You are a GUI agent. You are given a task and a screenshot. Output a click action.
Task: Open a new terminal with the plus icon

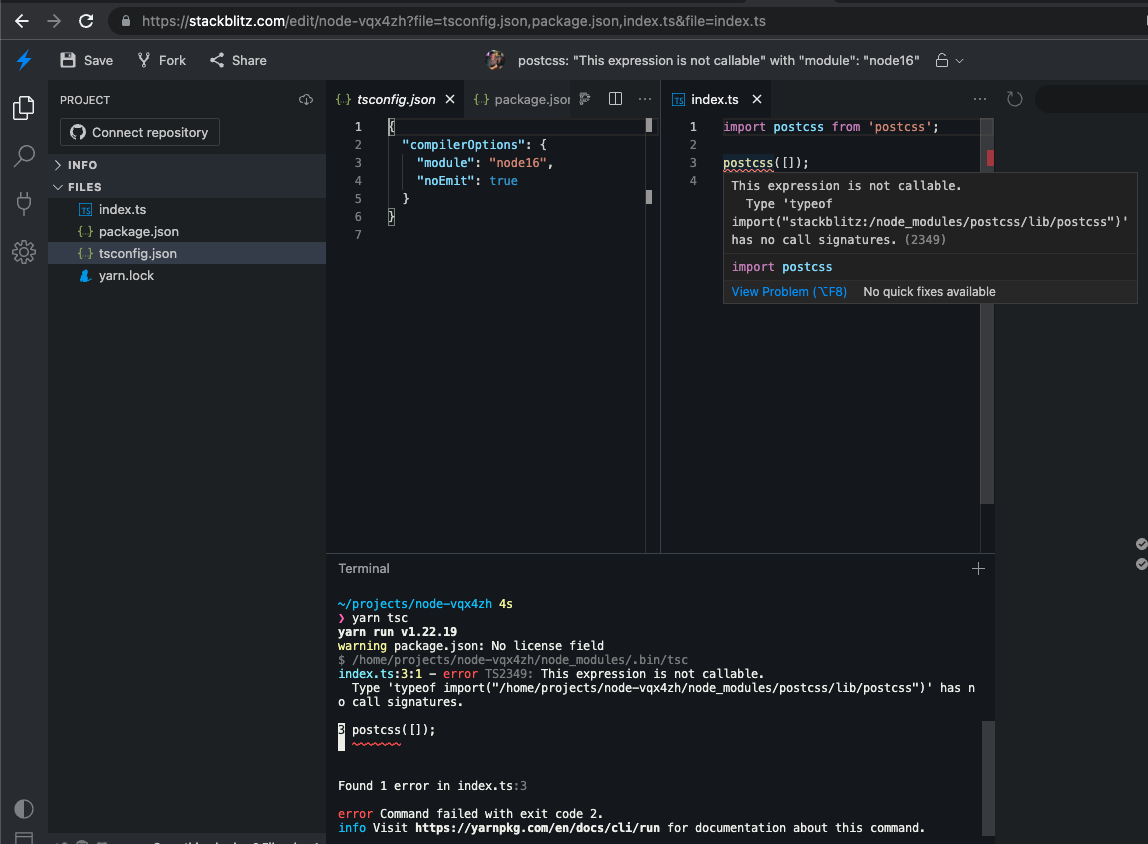977,568
